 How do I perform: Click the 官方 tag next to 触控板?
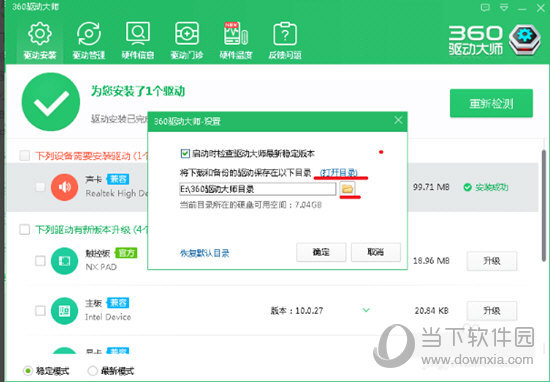click(x=126, y=253)
